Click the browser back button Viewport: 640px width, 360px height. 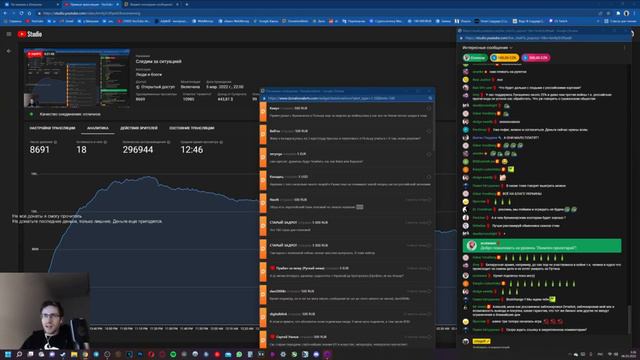click(x=5, y=13)
